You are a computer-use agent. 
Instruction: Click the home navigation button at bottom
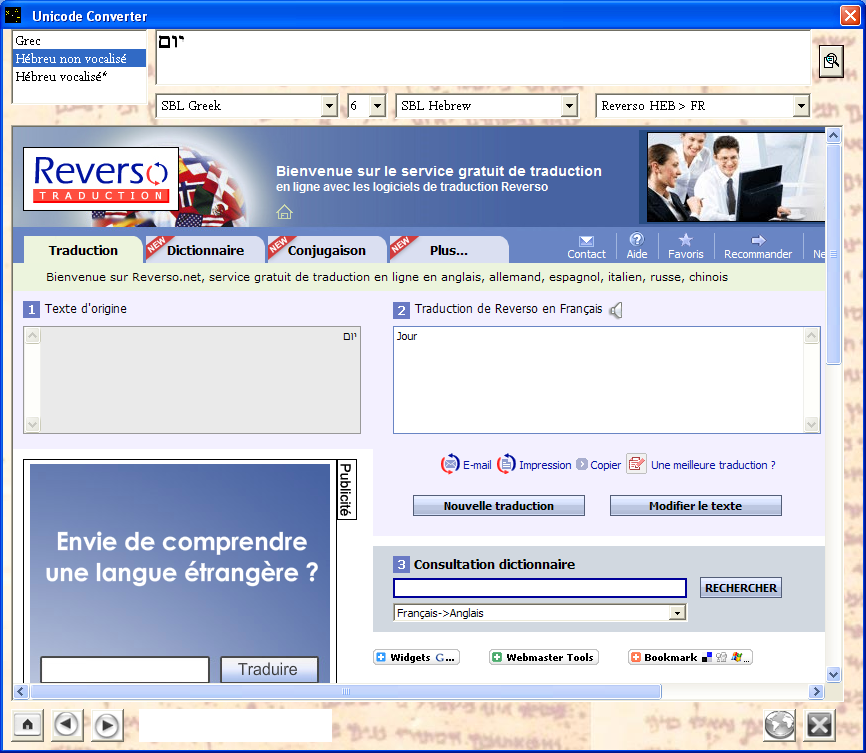click(x=28, y=724)
